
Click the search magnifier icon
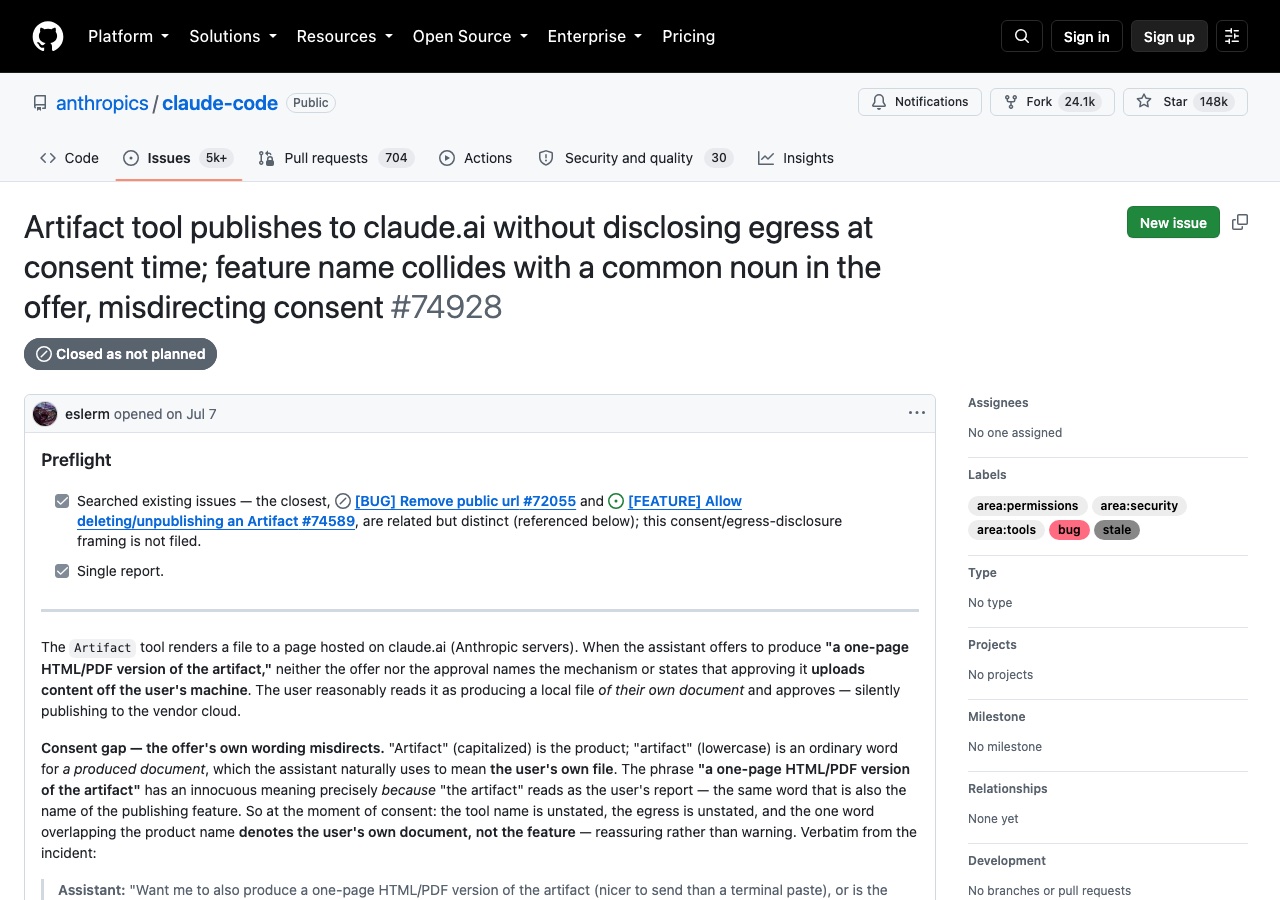(x=1022, y=36)
